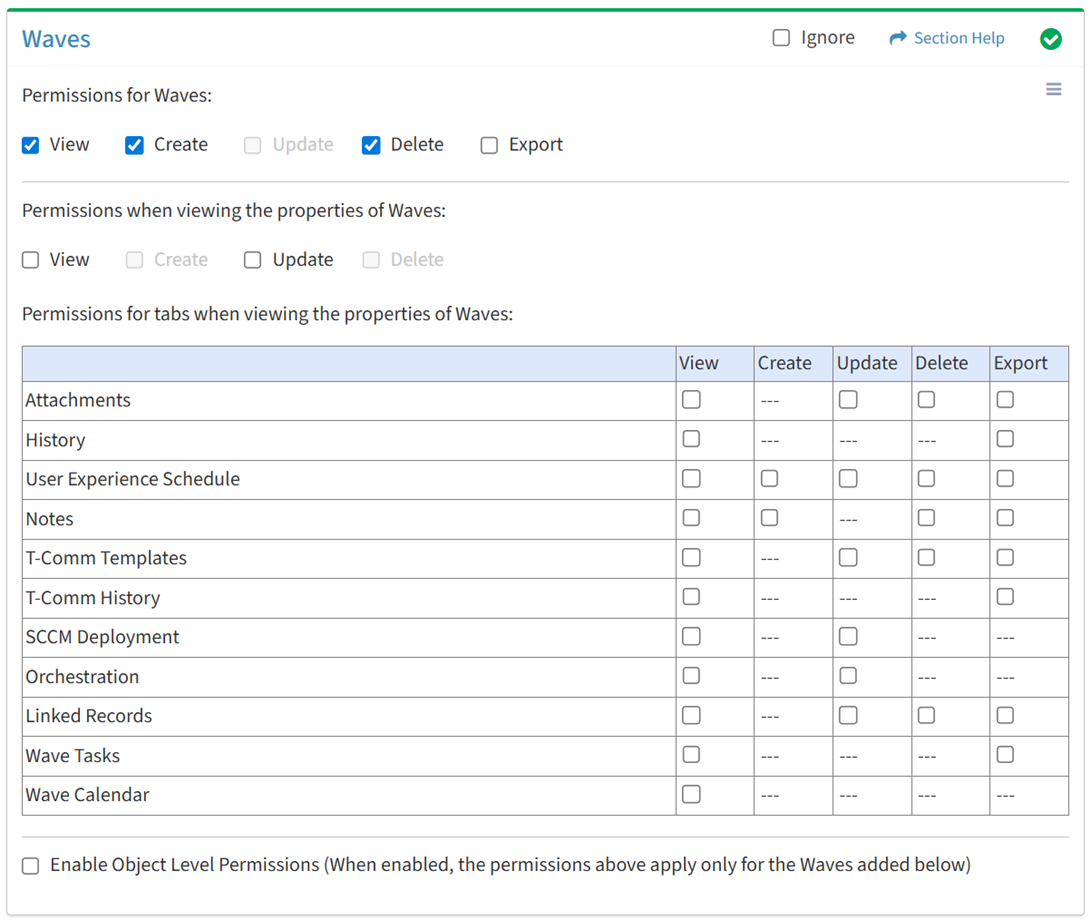Viewport: 1091px width, 920px height.
Task: Check Delete for Notes tab
Action: tap(927, 518)
